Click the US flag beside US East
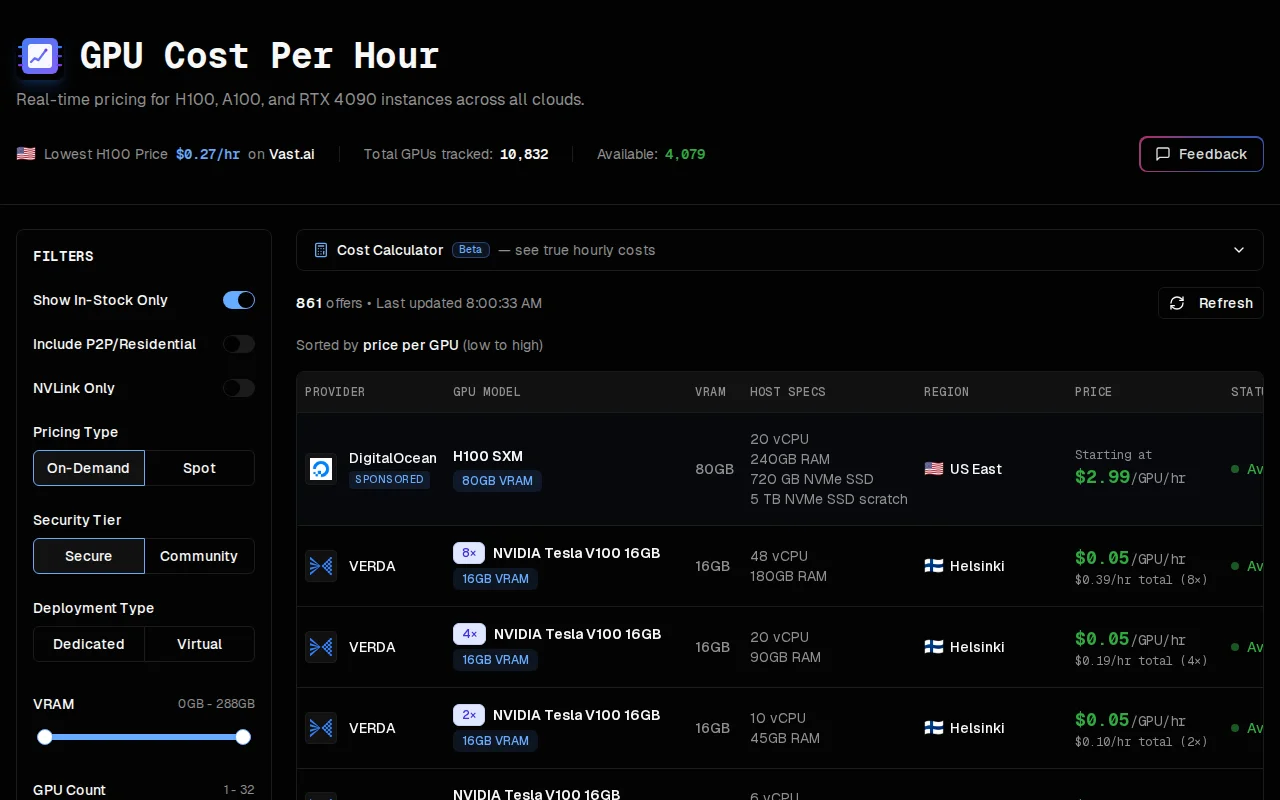The width and height of the screenshot is (1280, 800). [x=933, y=469]
